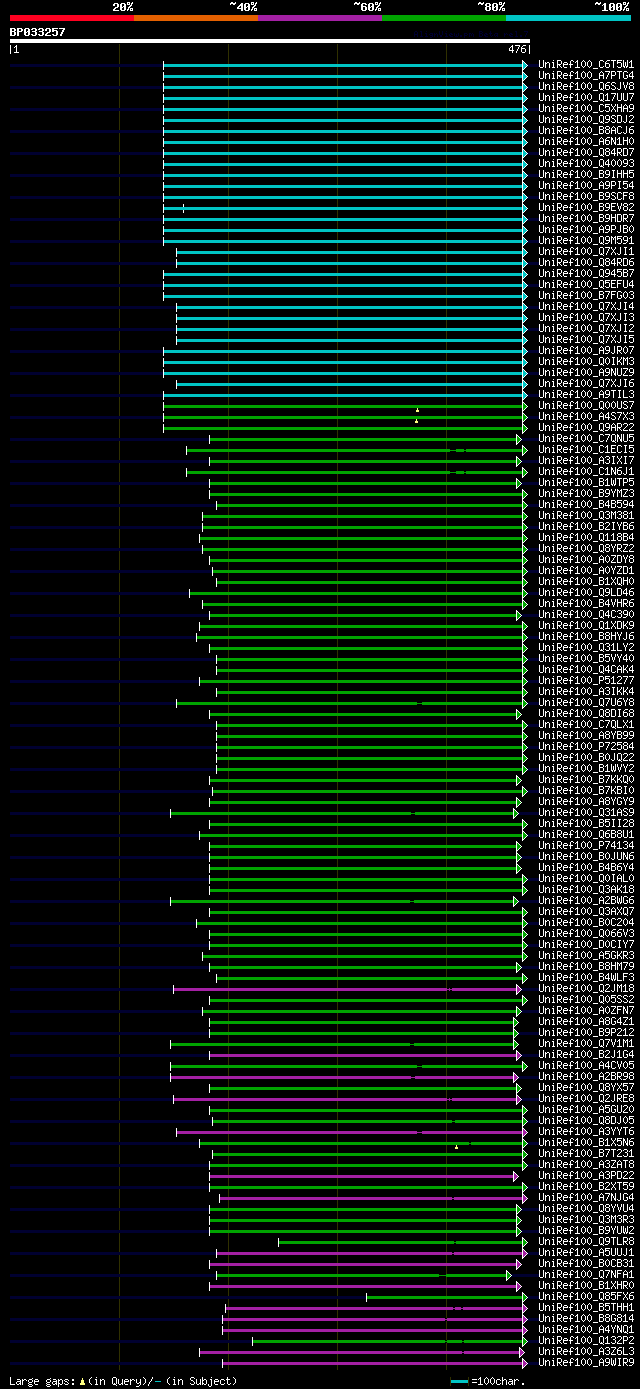Open hit UniRef100_Q17UU7
This screenshot has width=640, height=1389.
586,97
